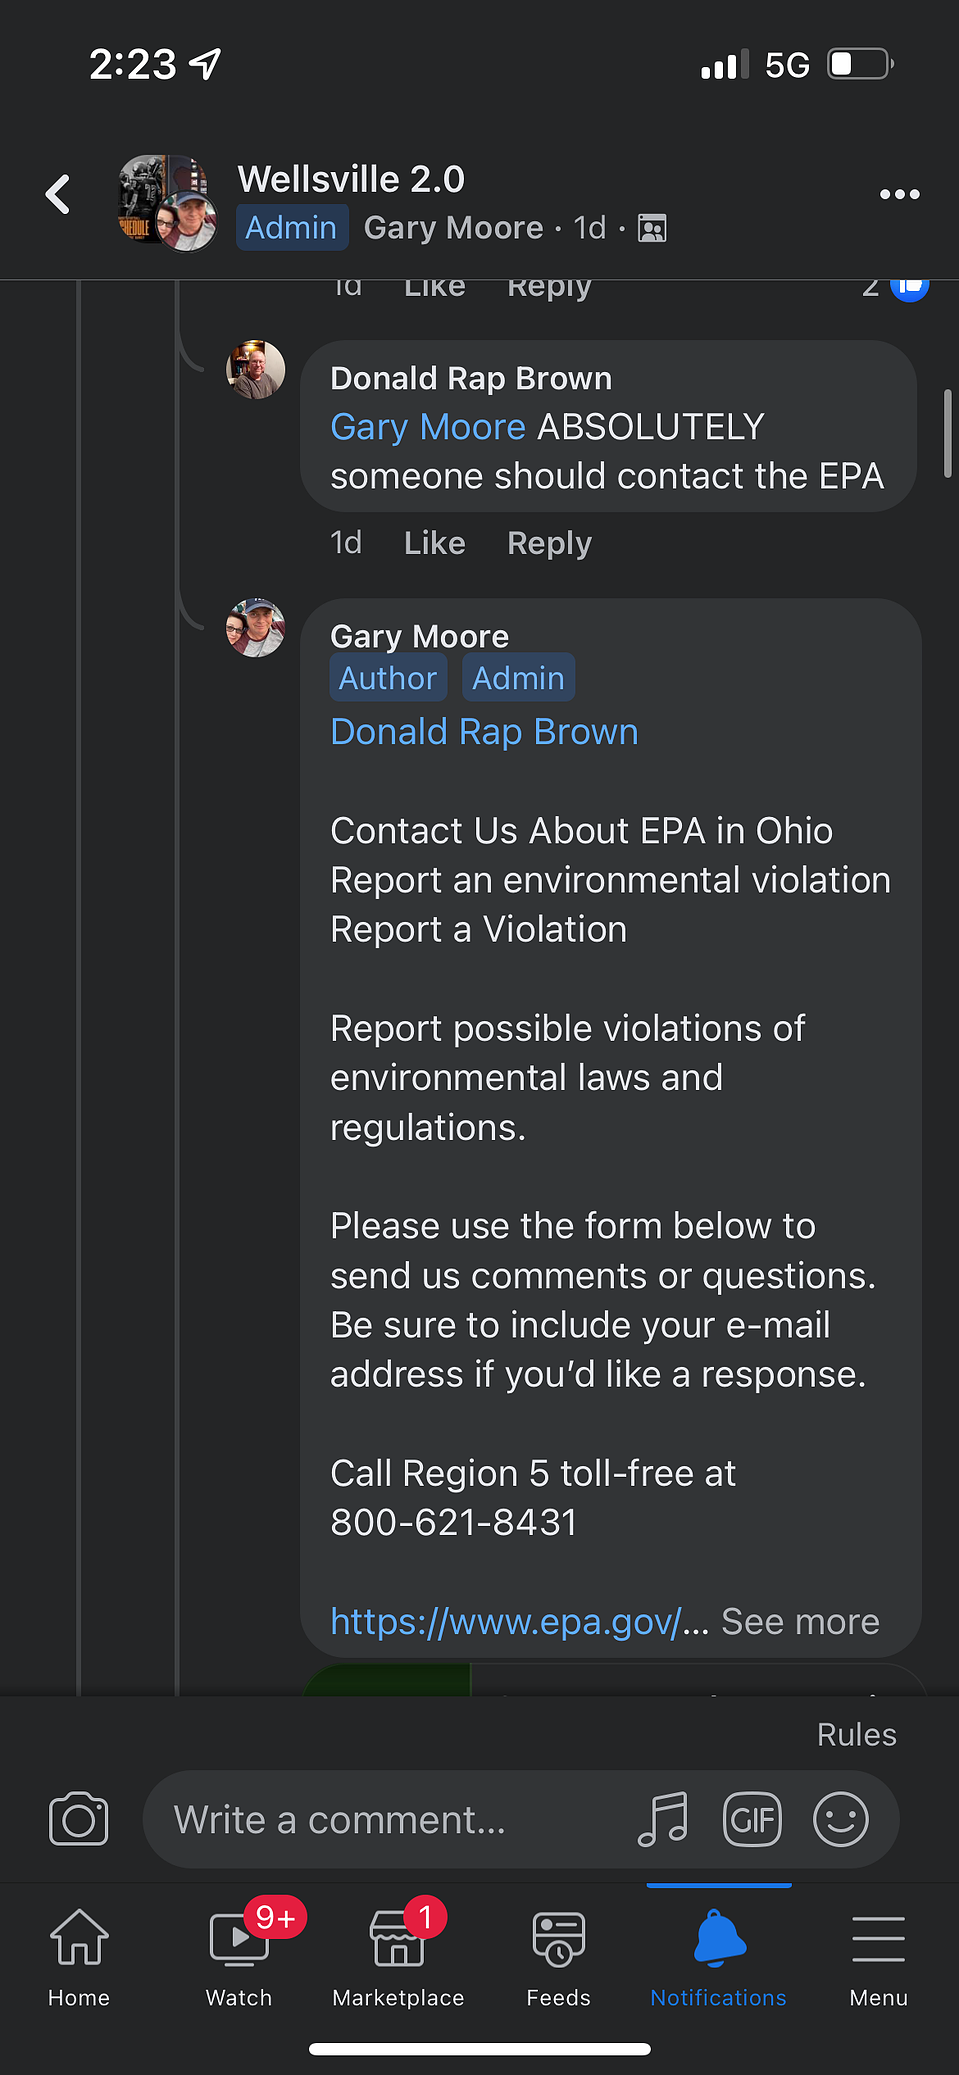Open group Rules link
The width and height of the screenshot is (959, 2075).
[x=856, y=1734]
